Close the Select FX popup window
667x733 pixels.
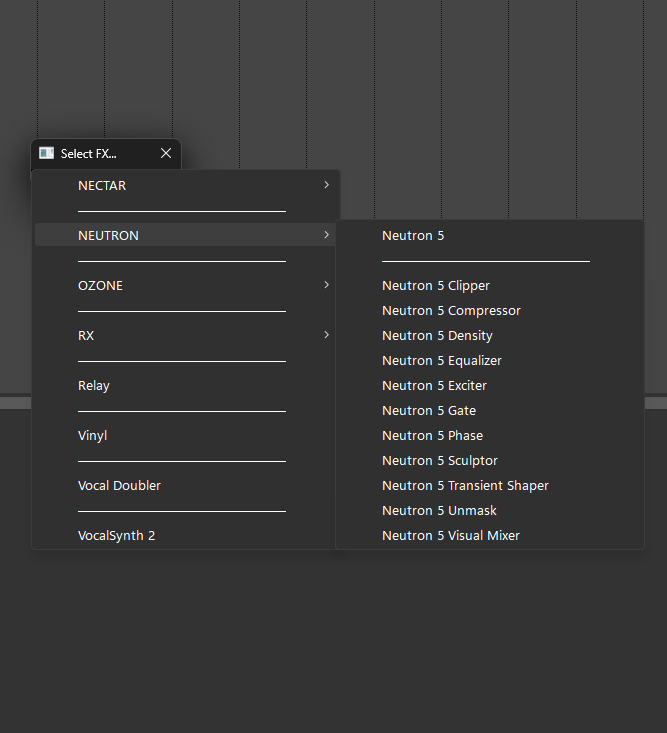166,153
